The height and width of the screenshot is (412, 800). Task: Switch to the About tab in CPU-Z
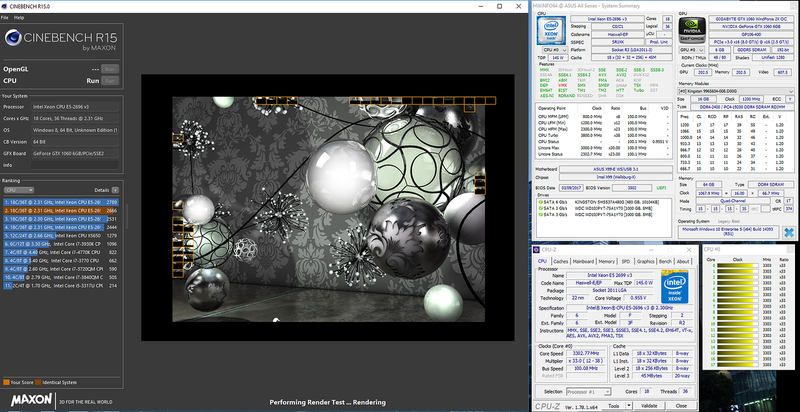683,261
